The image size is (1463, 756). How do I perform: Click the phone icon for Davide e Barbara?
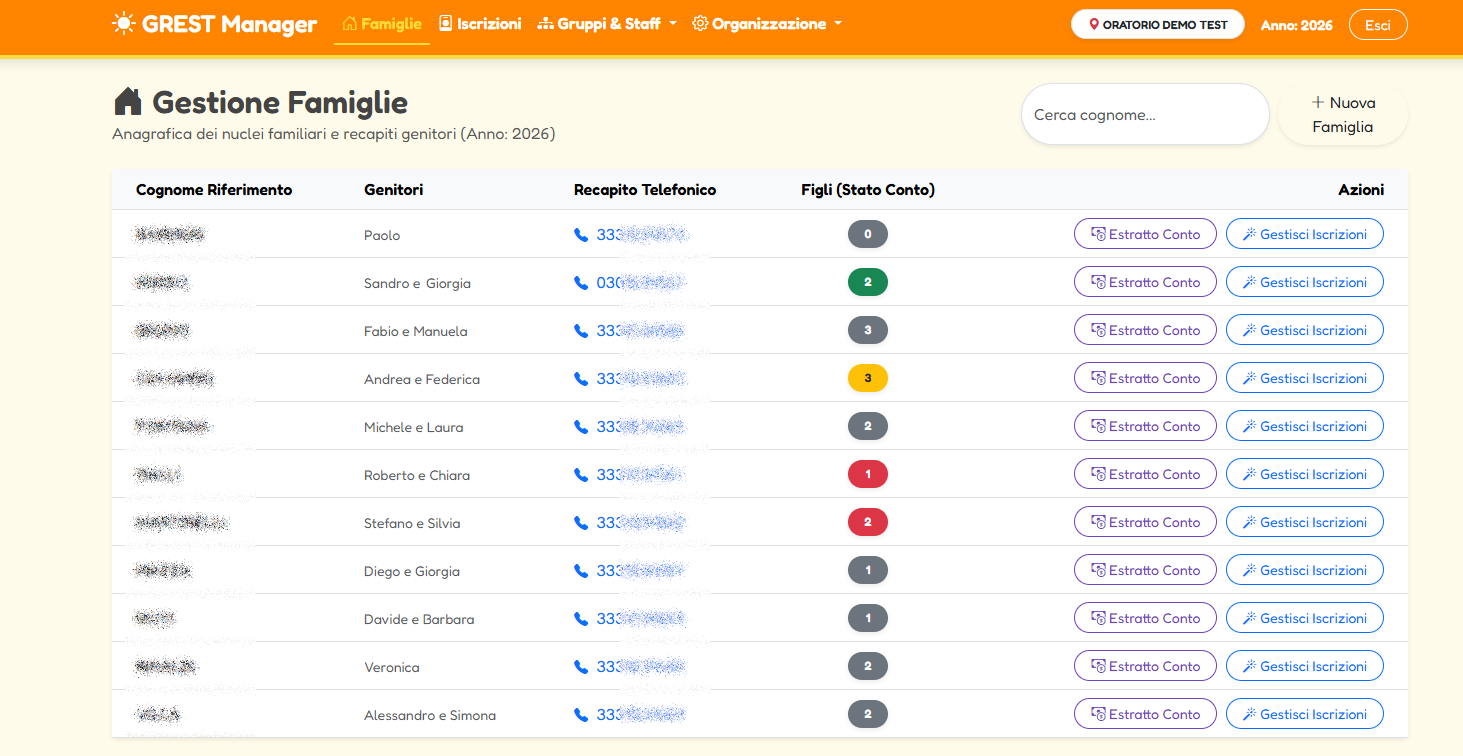pos(581,619)
